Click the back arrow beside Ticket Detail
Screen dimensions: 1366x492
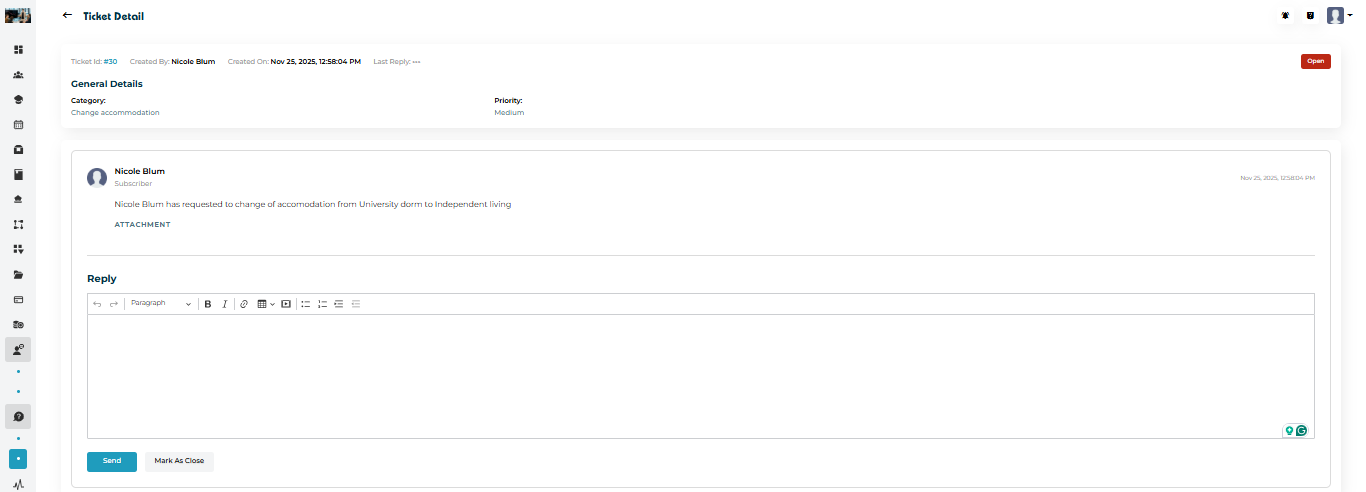point(67,16)
